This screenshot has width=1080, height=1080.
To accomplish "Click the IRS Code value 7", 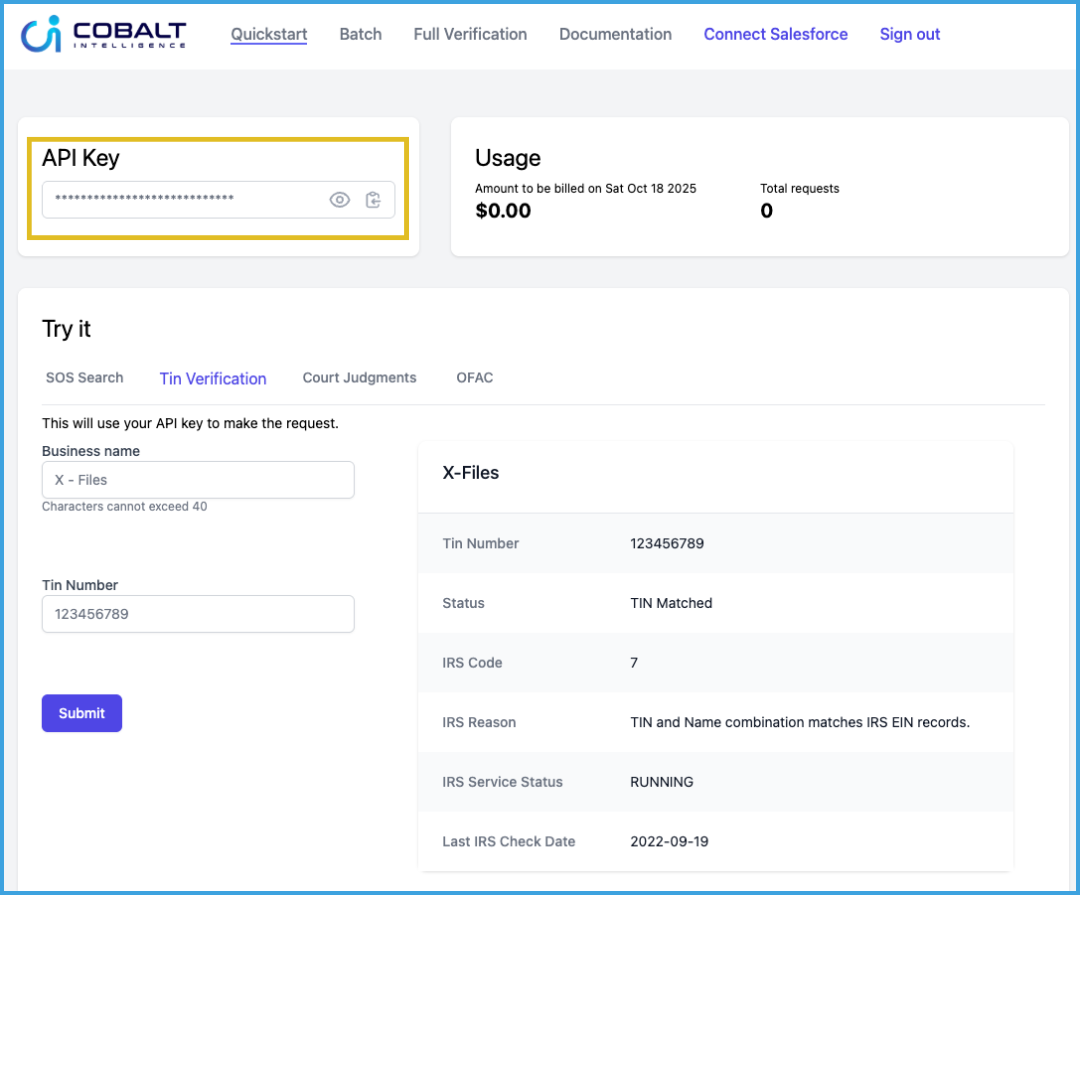I will 634,663.
